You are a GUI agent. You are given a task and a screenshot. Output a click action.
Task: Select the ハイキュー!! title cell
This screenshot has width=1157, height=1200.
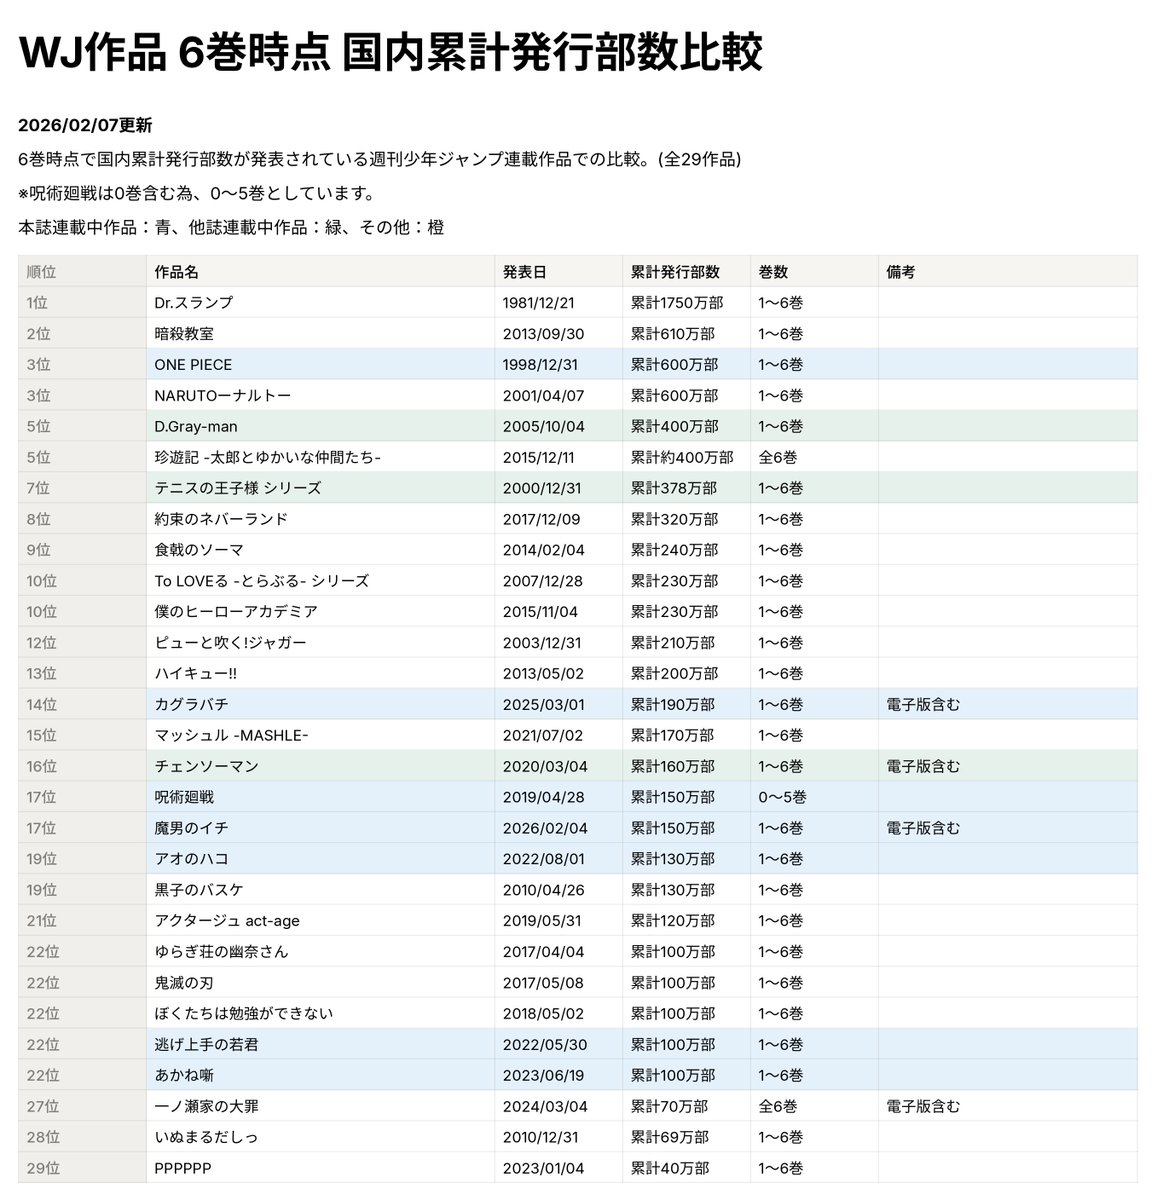click(320, 674)
